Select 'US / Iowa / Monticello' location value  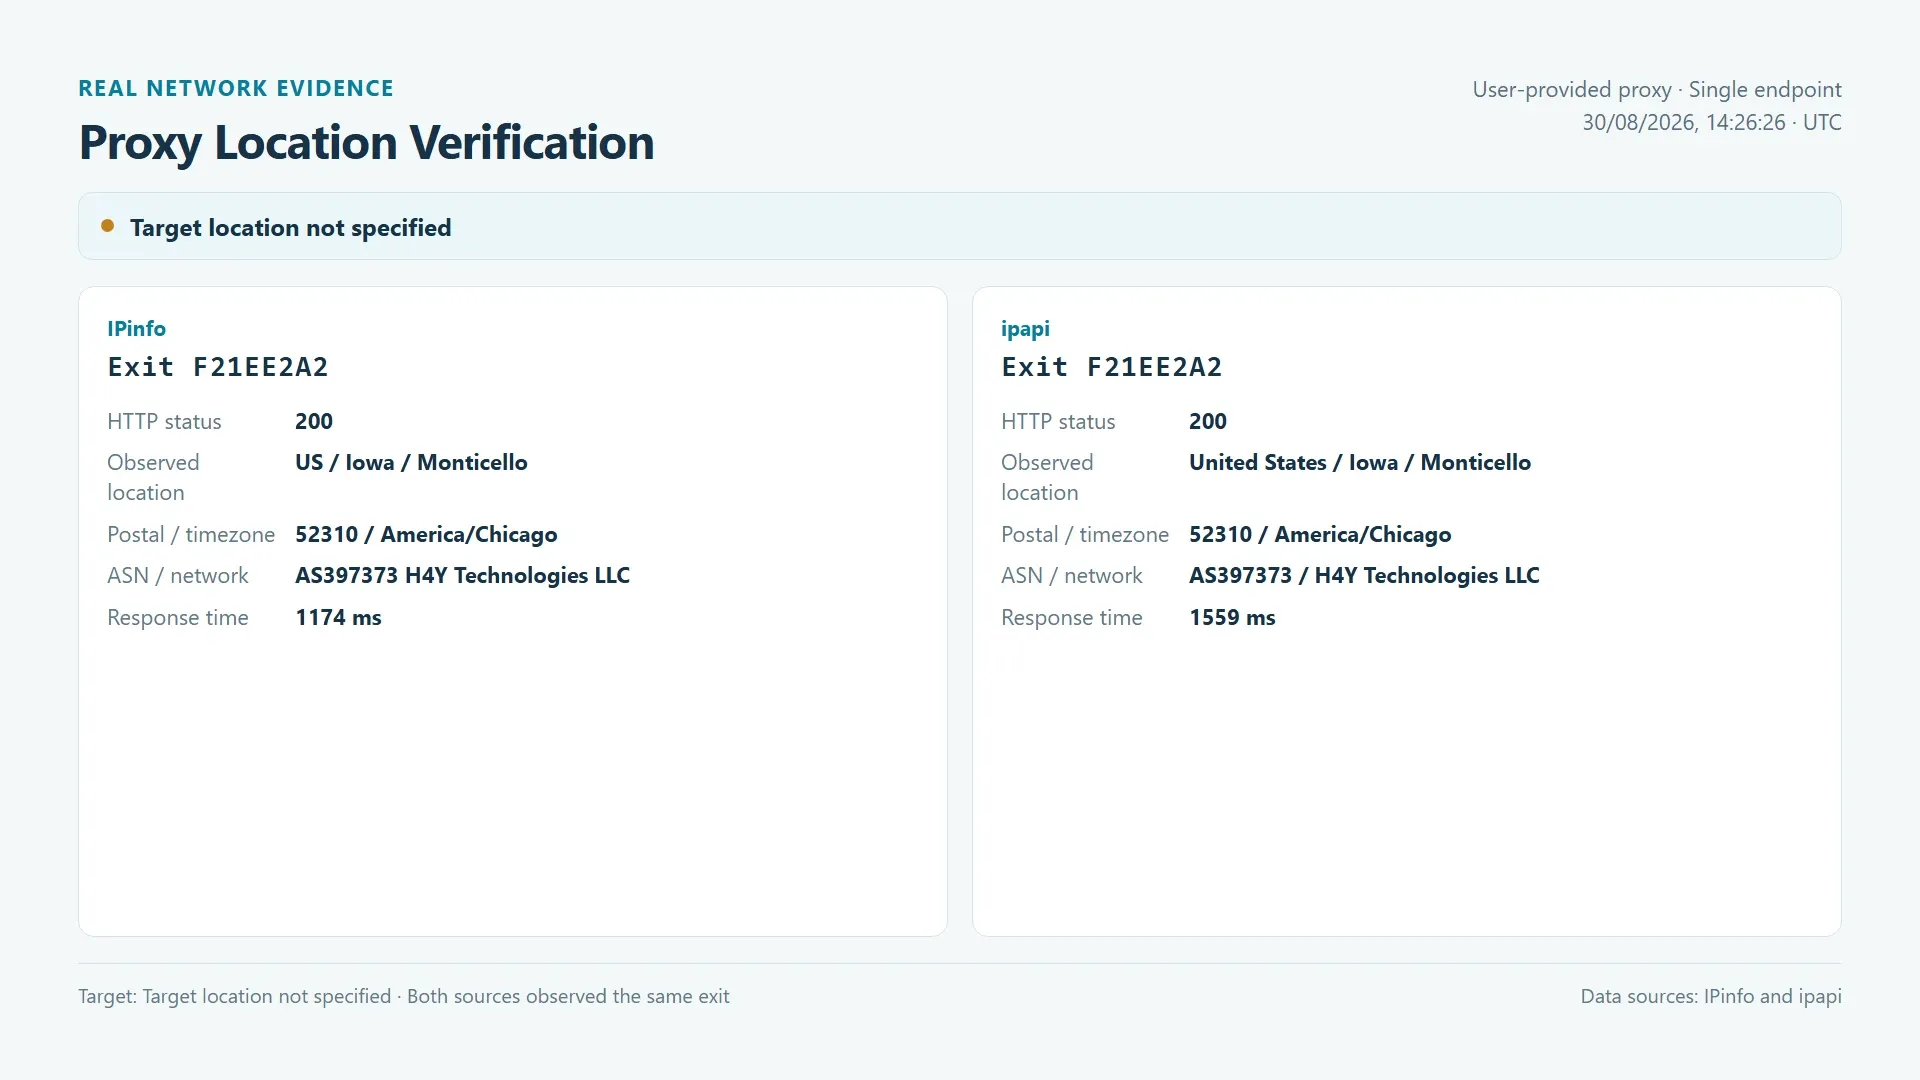pyautogui.click(x=411, y=462)
